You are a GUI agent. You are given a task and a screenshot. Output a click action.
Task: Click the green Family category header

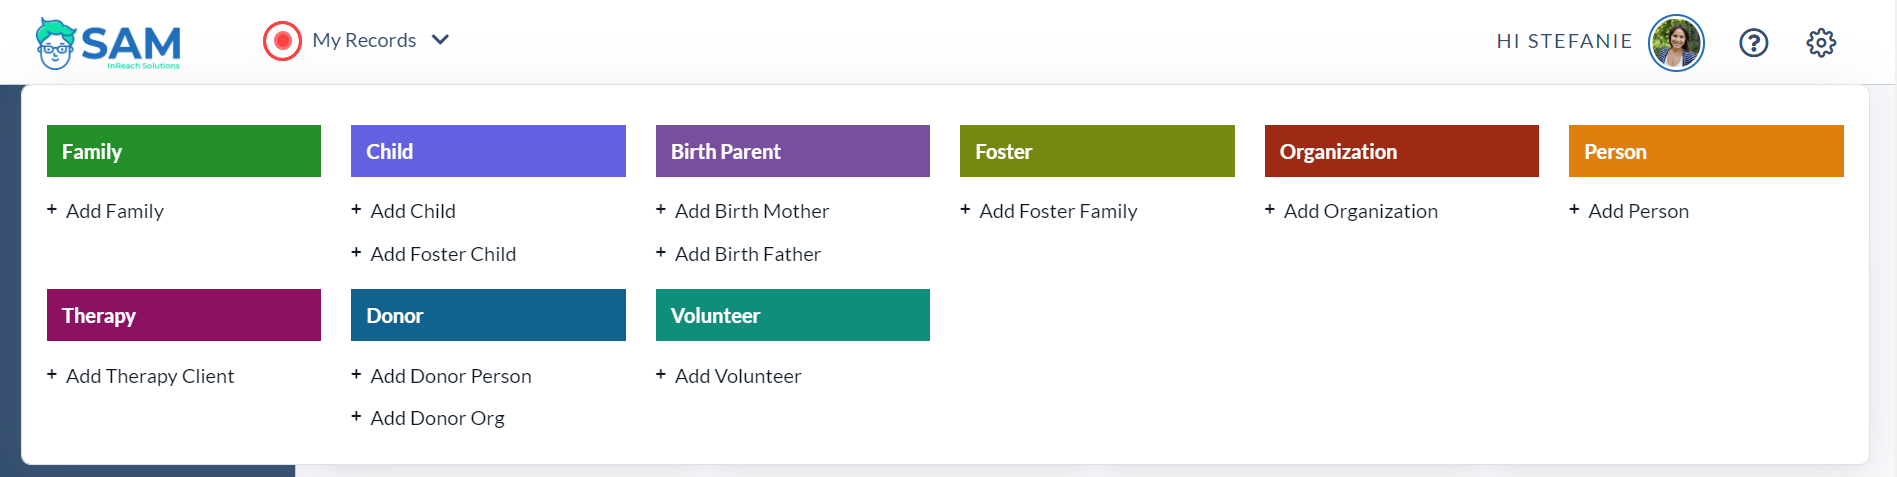pyautogui.click(x=184, y=151)
